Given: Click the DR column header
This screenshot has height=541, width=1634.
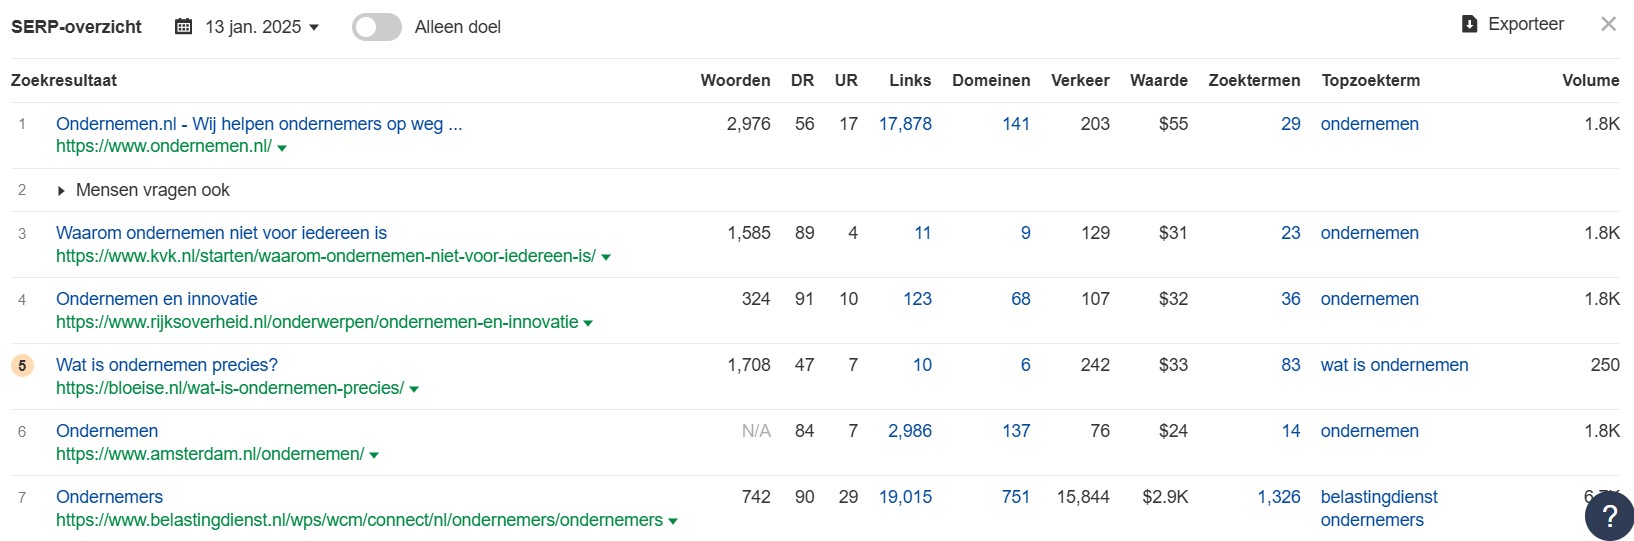Looking at the screenshot, I should 802,80.
